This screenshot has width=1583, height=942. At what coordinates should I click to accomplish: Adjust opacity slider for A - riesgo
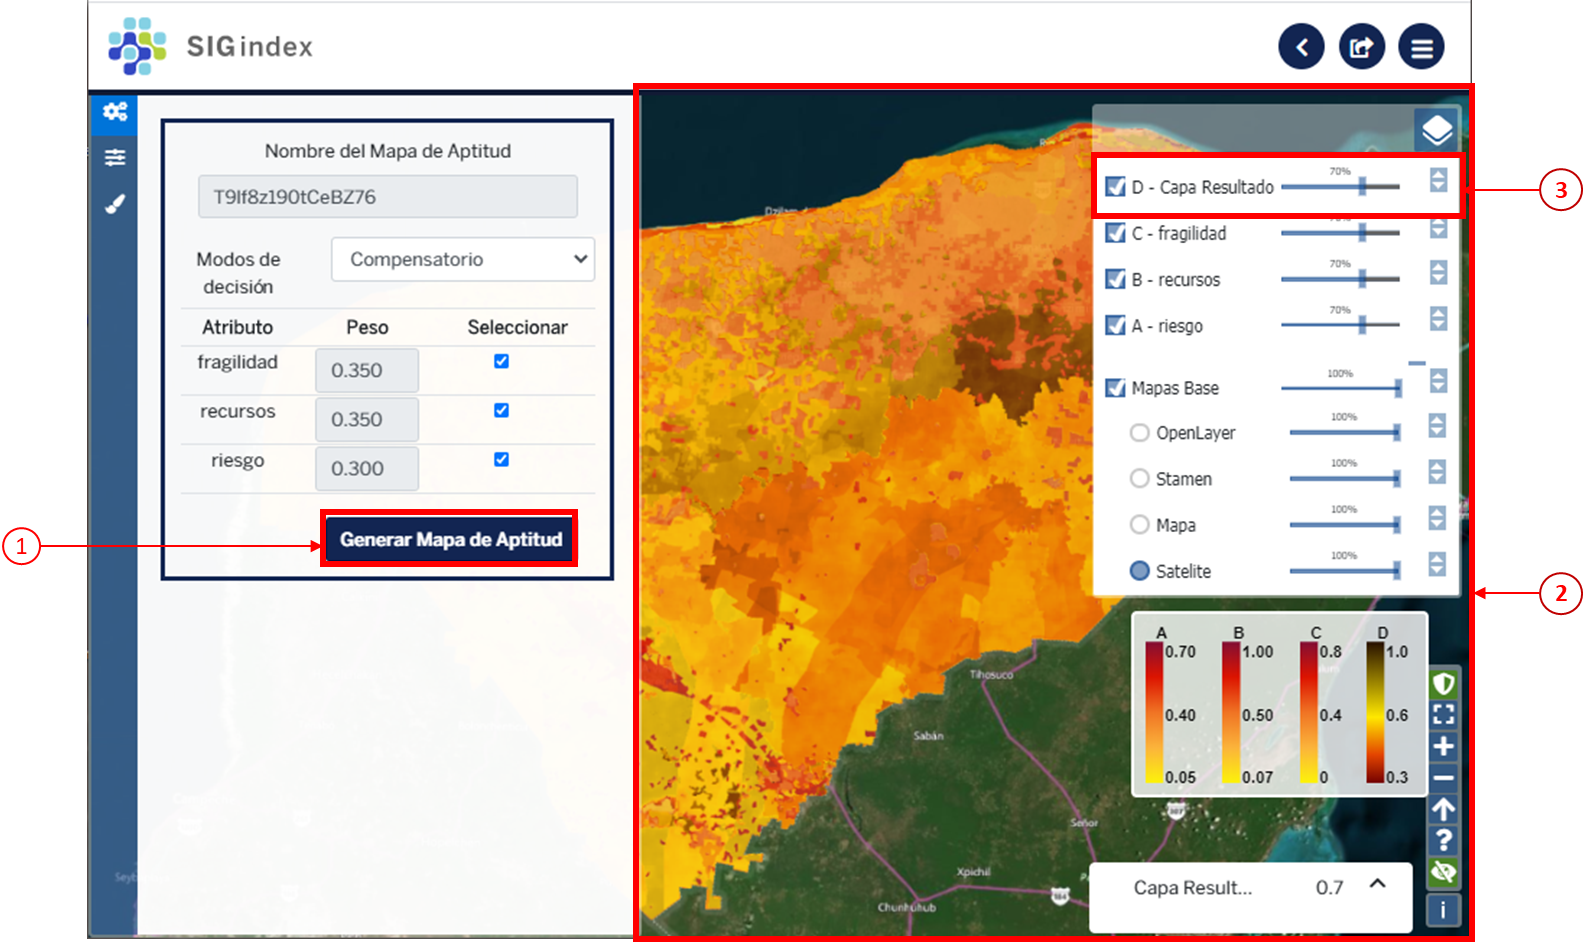(x=1340, y=325)
